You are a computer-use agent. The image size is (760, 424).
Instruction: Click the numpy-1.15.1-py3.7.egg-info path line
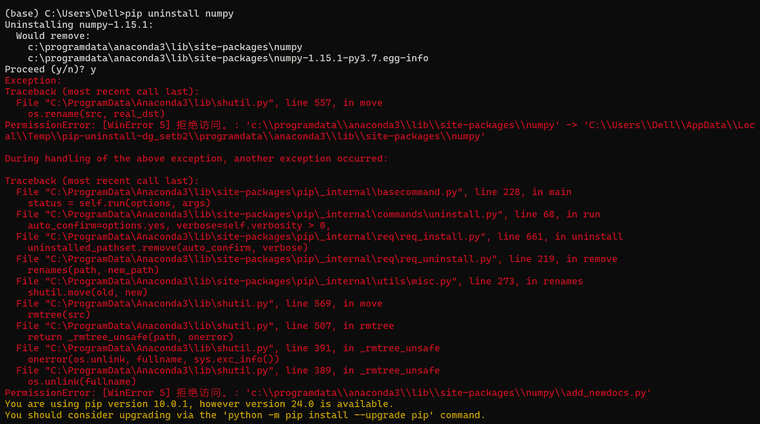[228, 58]
